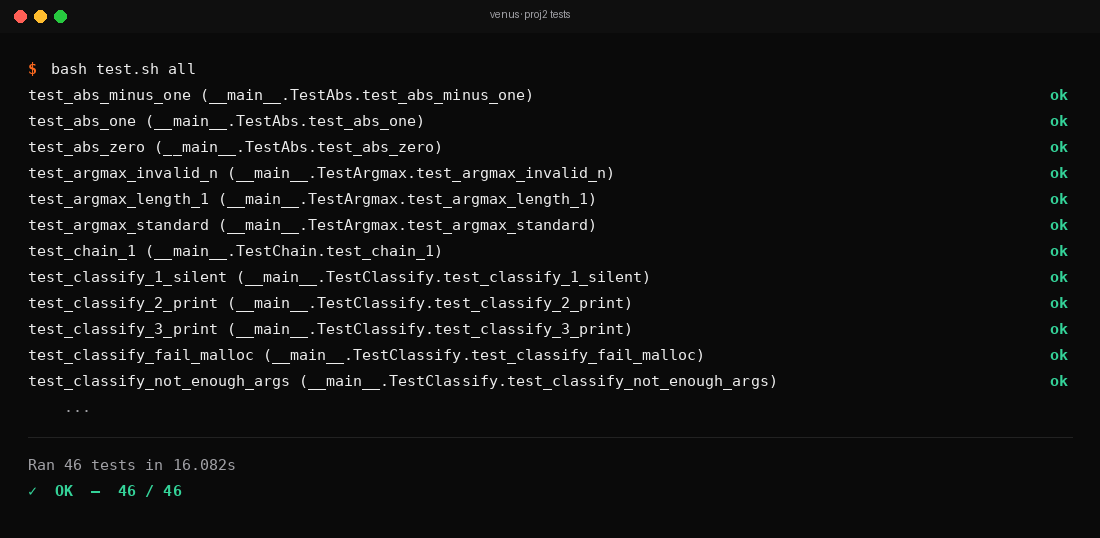Click the yellow minimize window button
Viewport: 1100px width, 538px height.
tap(40, 16)
